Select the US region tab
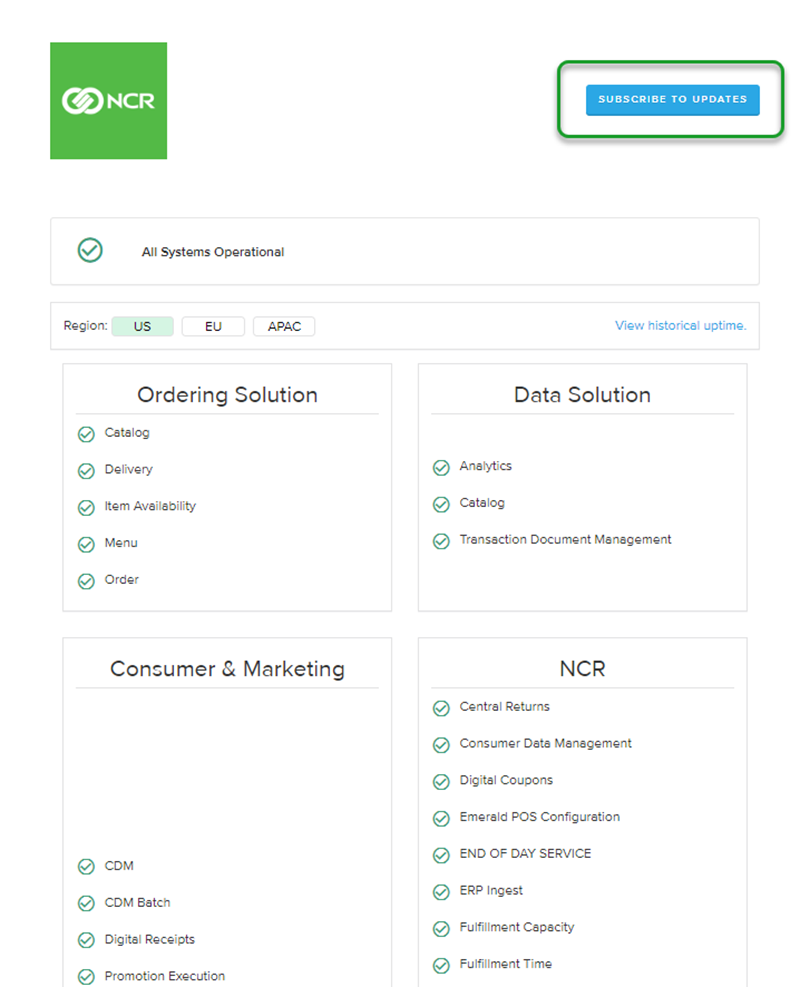 [x=142, y=326]
